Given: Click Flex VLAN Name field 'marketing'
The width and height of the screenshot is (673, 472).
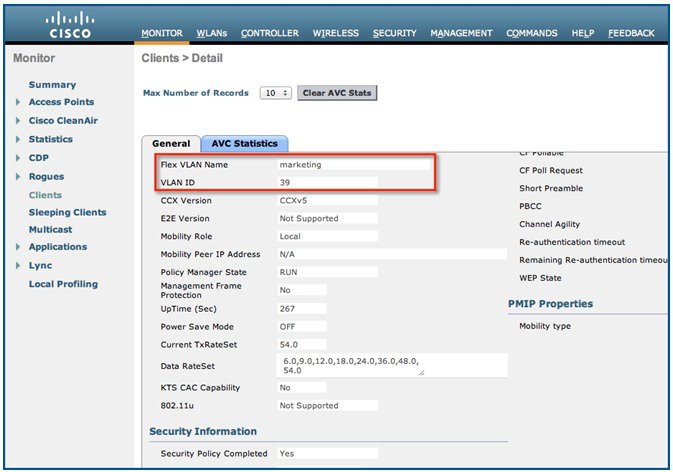Looking at the screenshot, I should click(353, 165).
